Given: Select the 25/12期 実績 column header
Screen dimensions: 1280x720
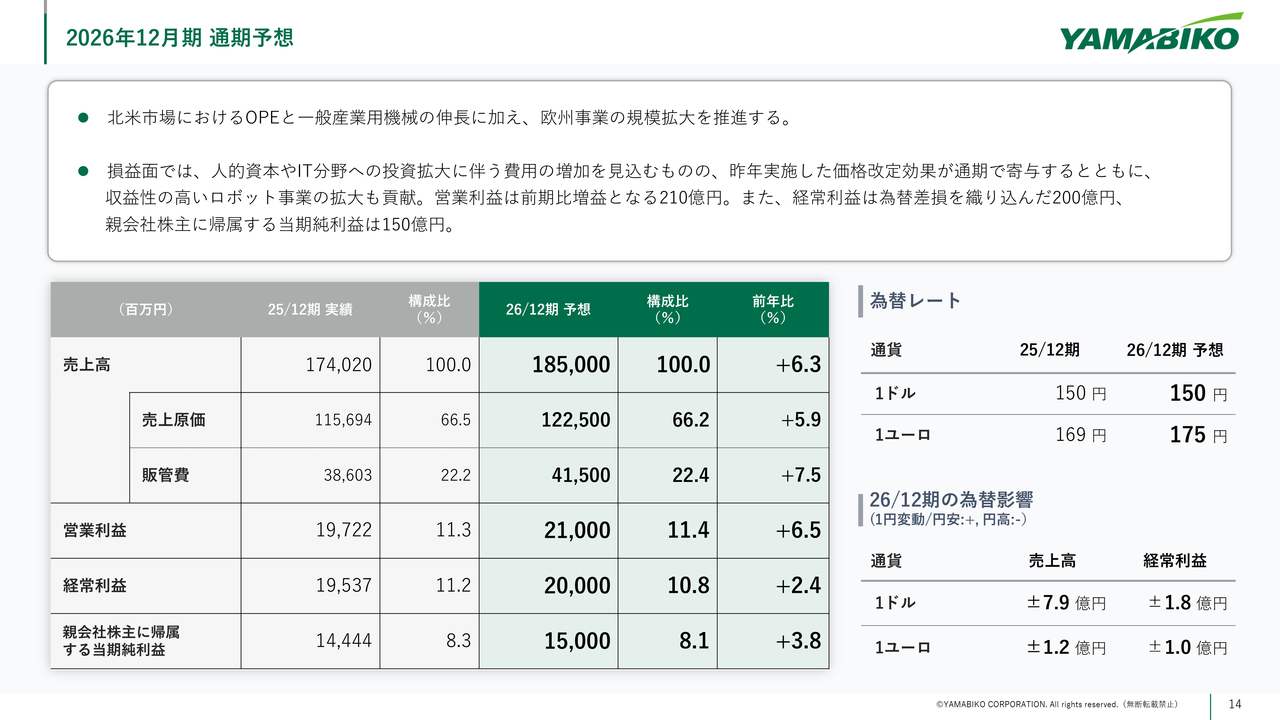Looking at the screenshot, I should tap(310, 310).
